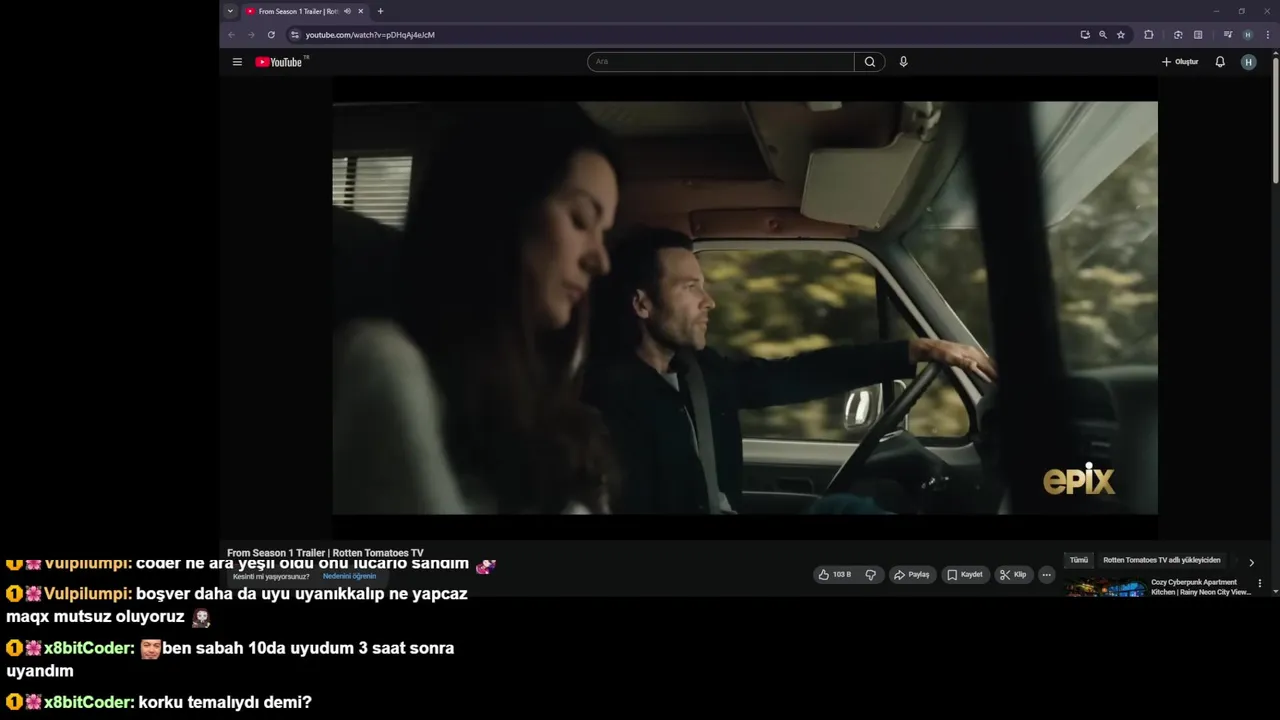Go back in the browser
The height and width of the screenshot is (720, 1280).
click(232, 35)
